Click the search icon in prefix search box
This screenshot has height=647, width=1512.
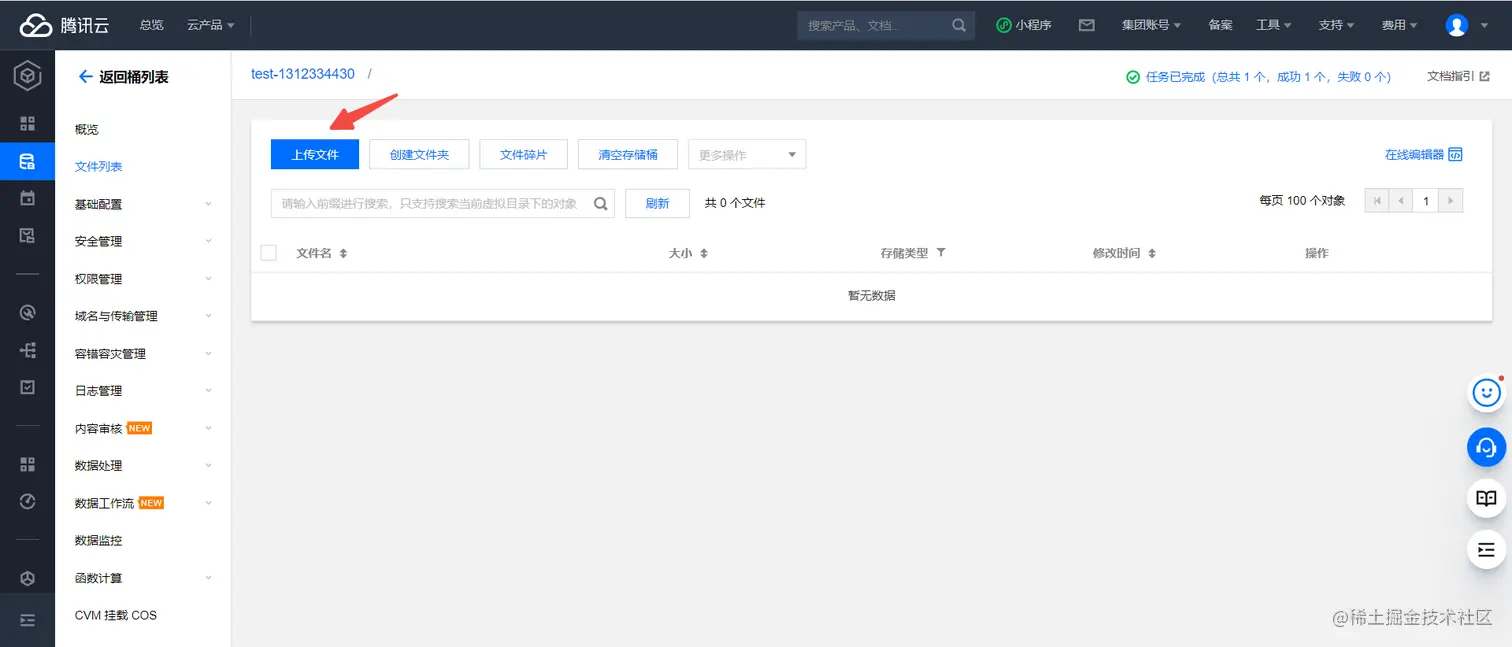[601, 203]
